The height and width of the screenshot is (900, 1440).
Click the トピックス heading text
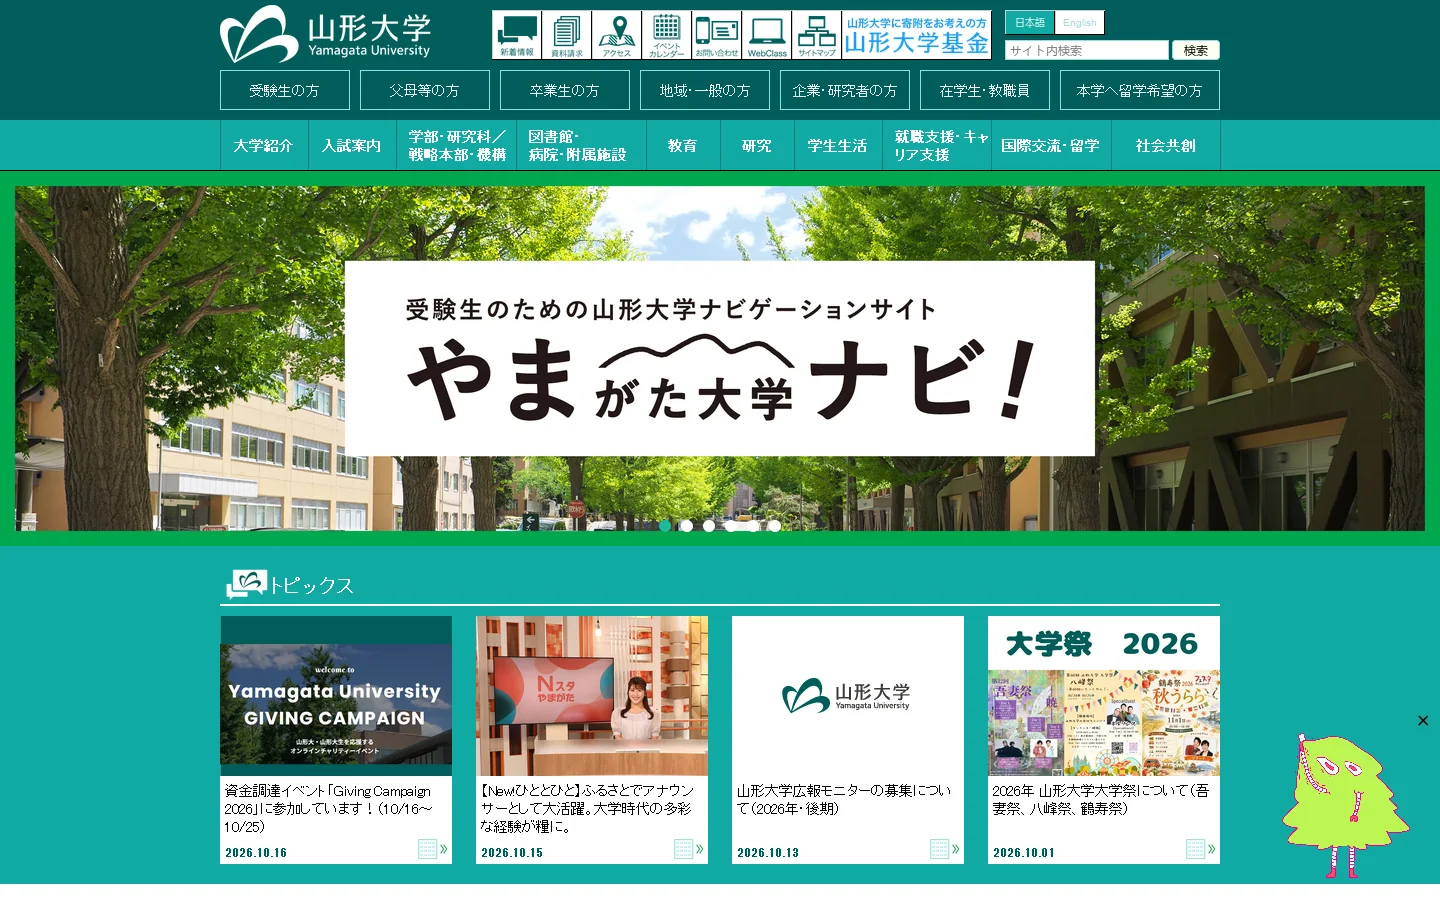[312, 585]
